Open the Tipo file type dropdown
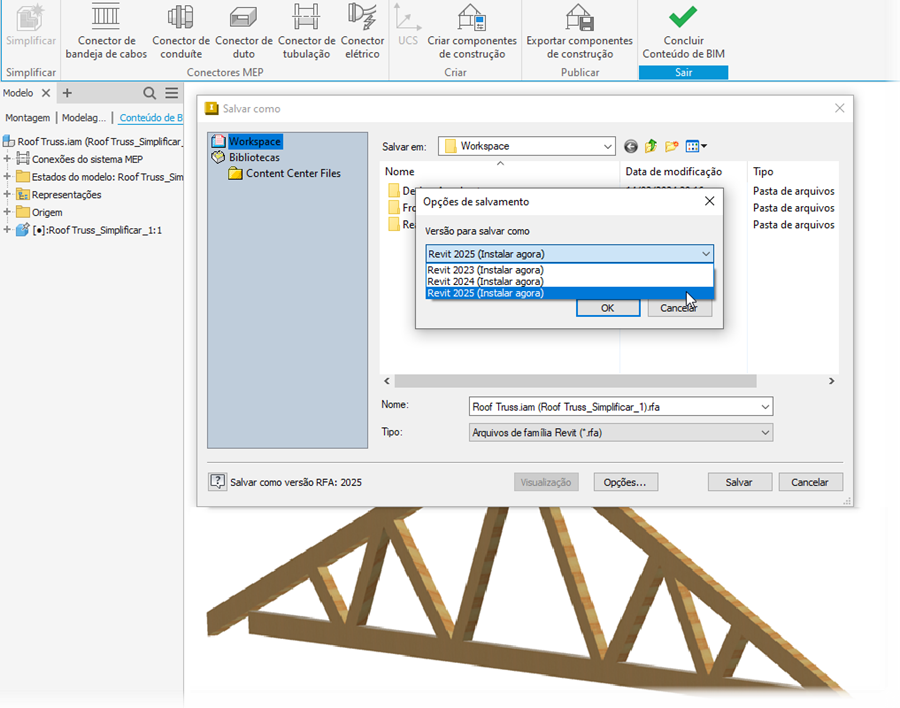The image size is (900, 708). coord(765,432)
